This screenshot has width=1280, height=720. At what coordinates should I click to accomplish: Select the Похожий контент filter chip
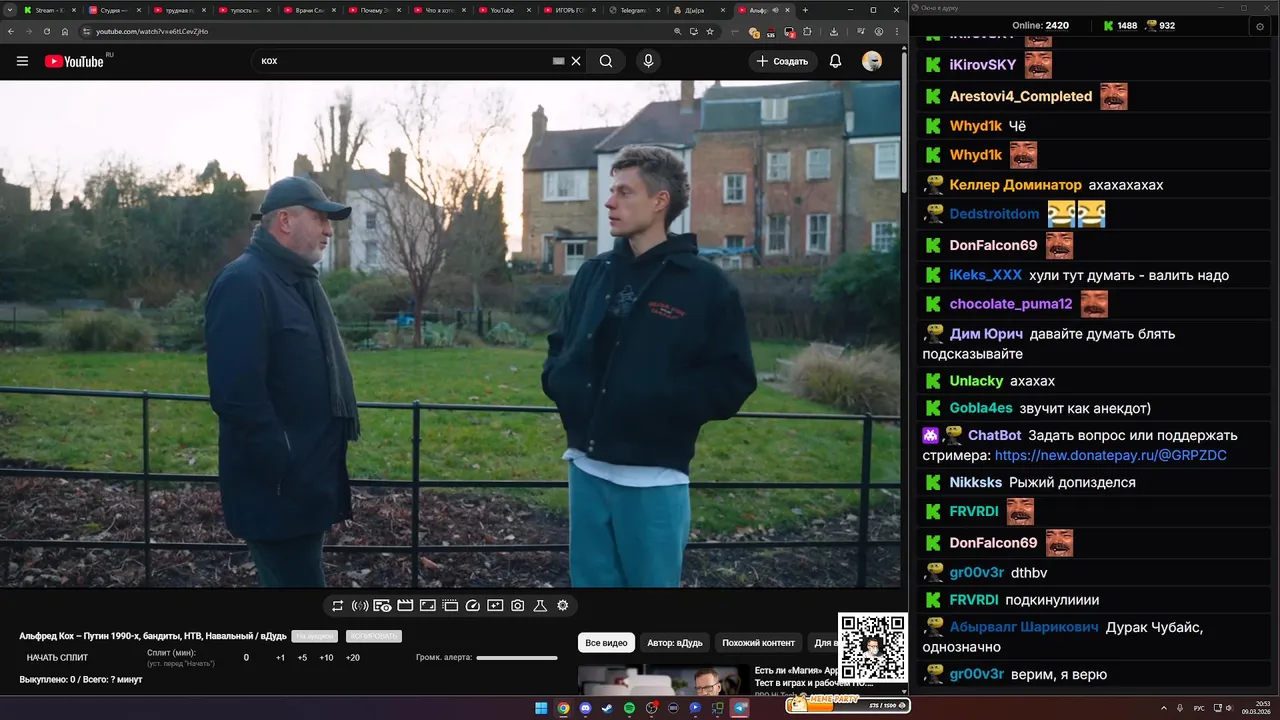(758, 643)
